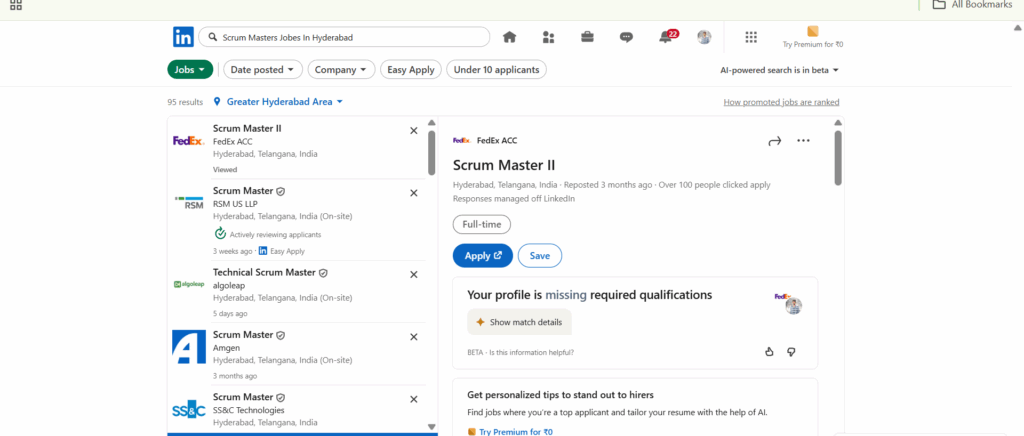This screenshot has width=1024, height=436.
Task: Save the Scrum Master II job
Action: [539, 256]
